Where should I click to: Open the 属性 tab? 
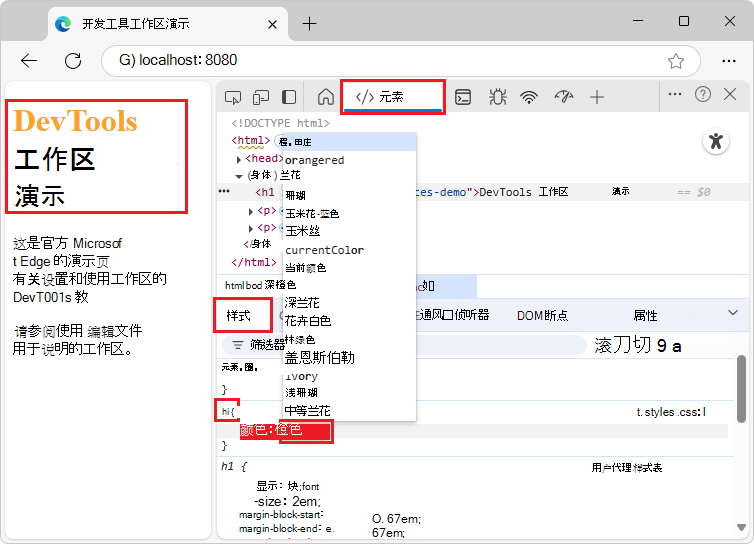pyautogui.click(x=645, y=316)
